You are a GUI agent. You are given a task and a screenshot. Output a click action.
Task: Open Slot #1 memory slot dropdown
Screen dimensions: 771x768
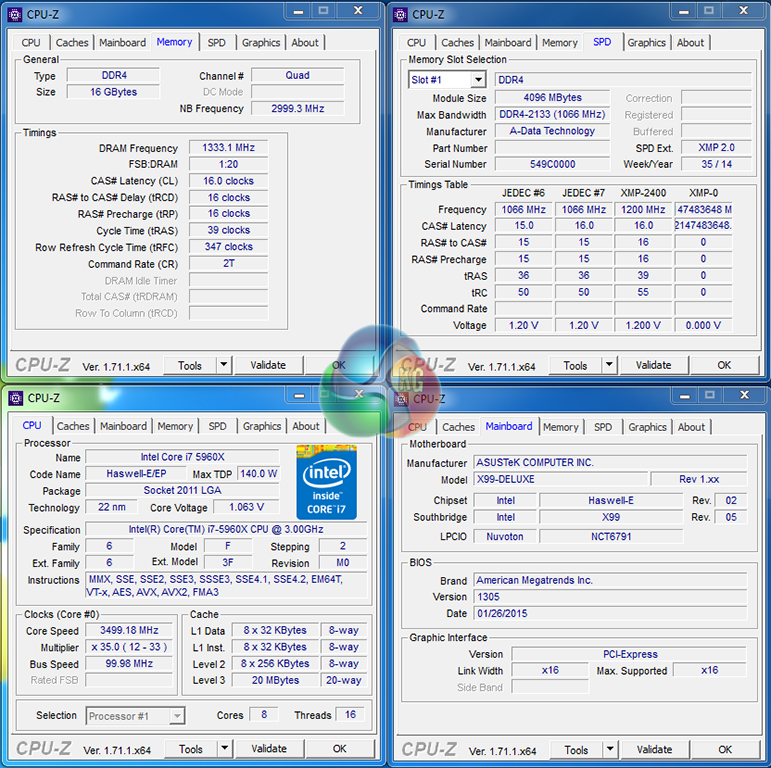[477, 80]
